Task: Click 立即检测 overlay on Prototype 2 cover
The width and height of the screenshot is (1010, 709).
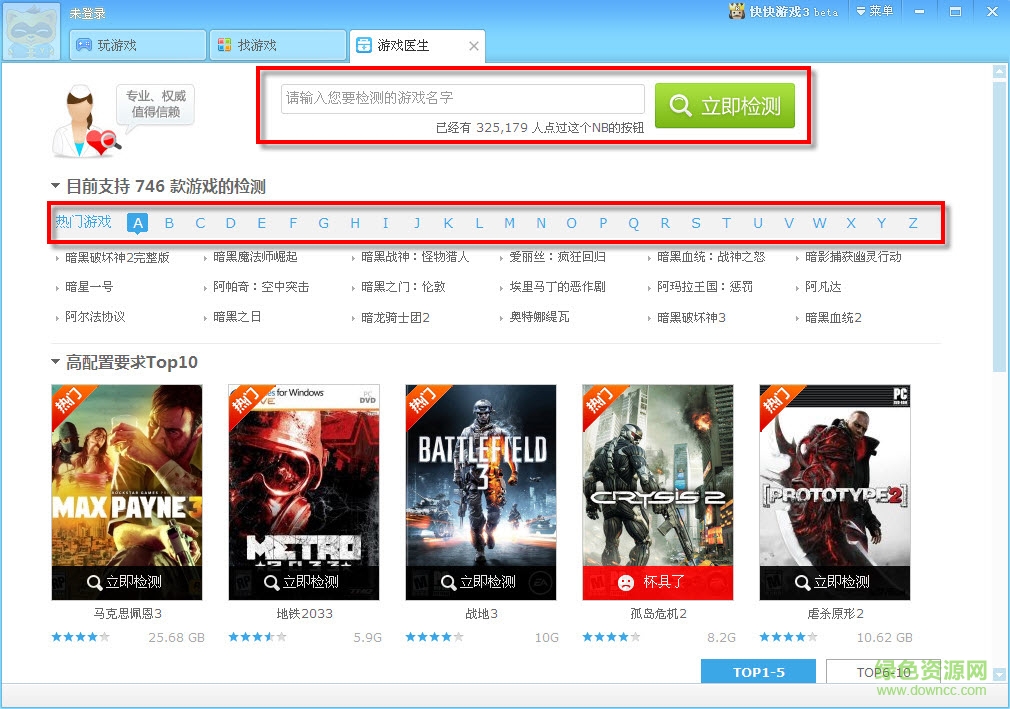Action: 834,582
